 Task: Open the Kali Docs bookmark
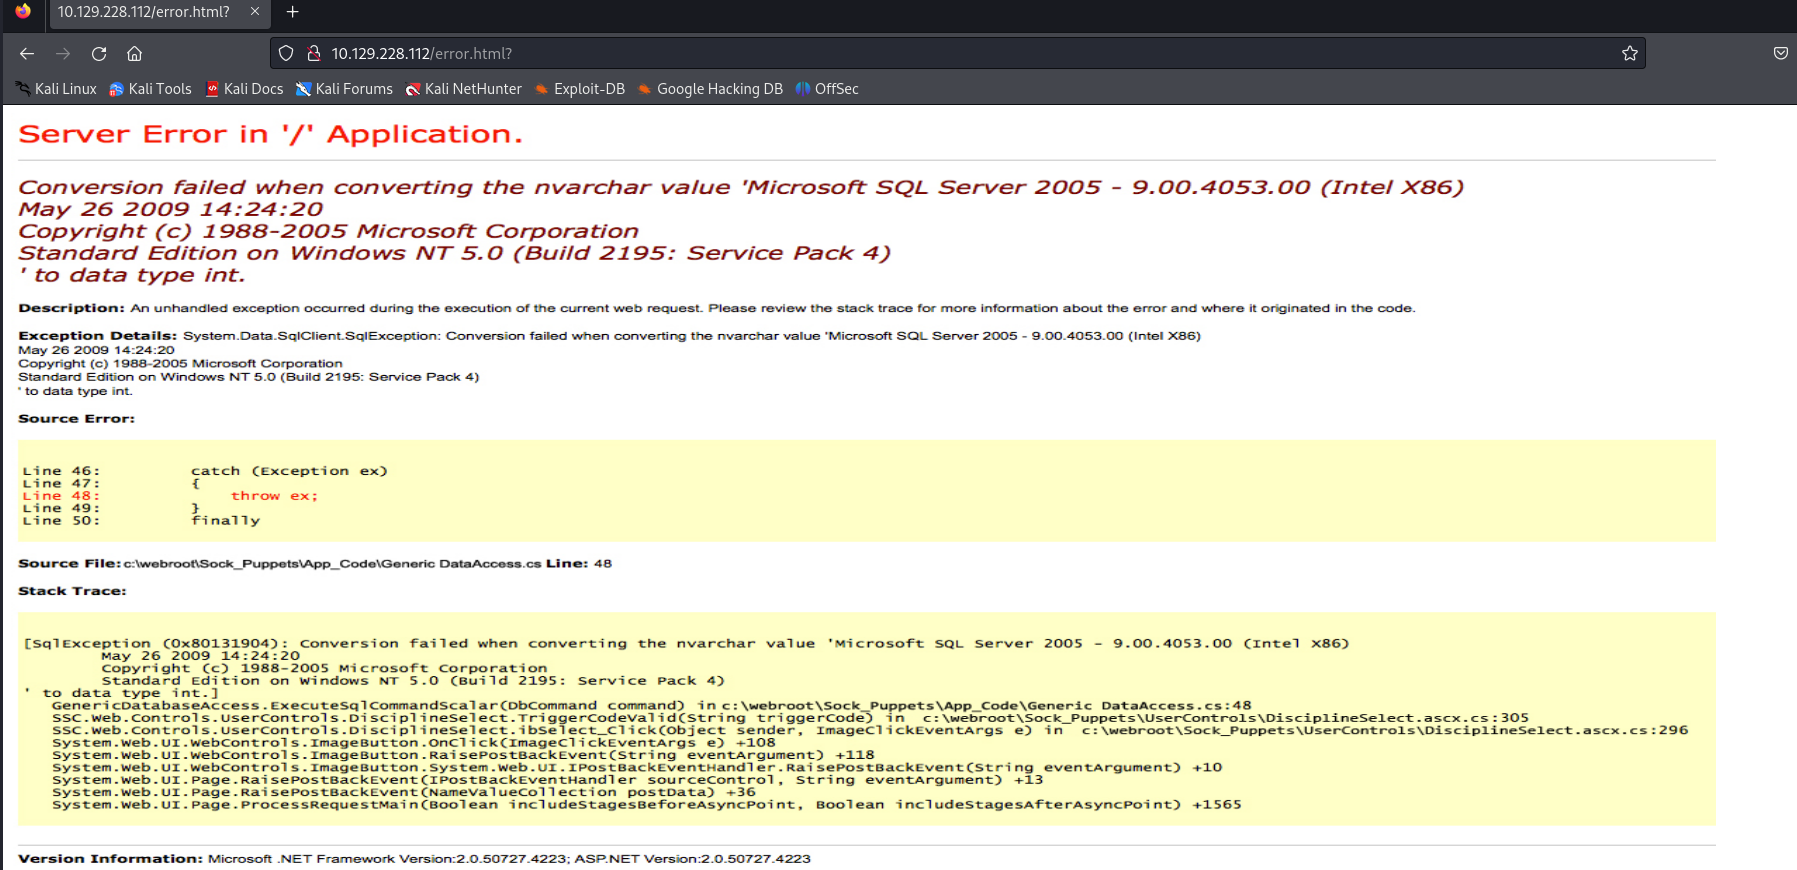click(244, 89)
